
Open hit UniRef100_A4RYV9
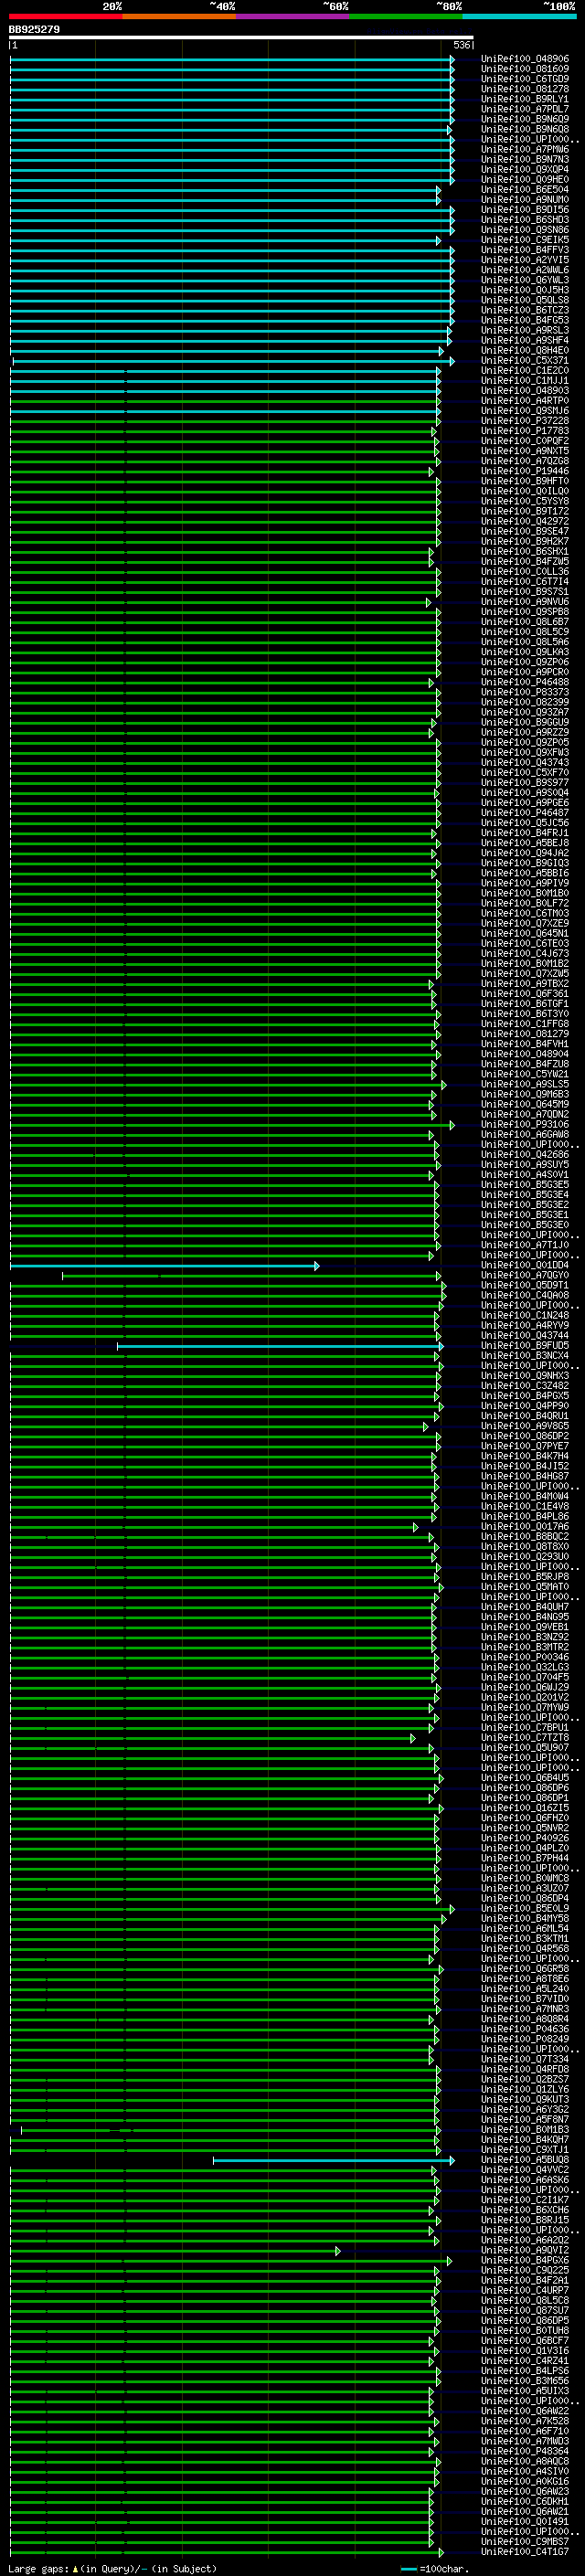(525, 1326)
